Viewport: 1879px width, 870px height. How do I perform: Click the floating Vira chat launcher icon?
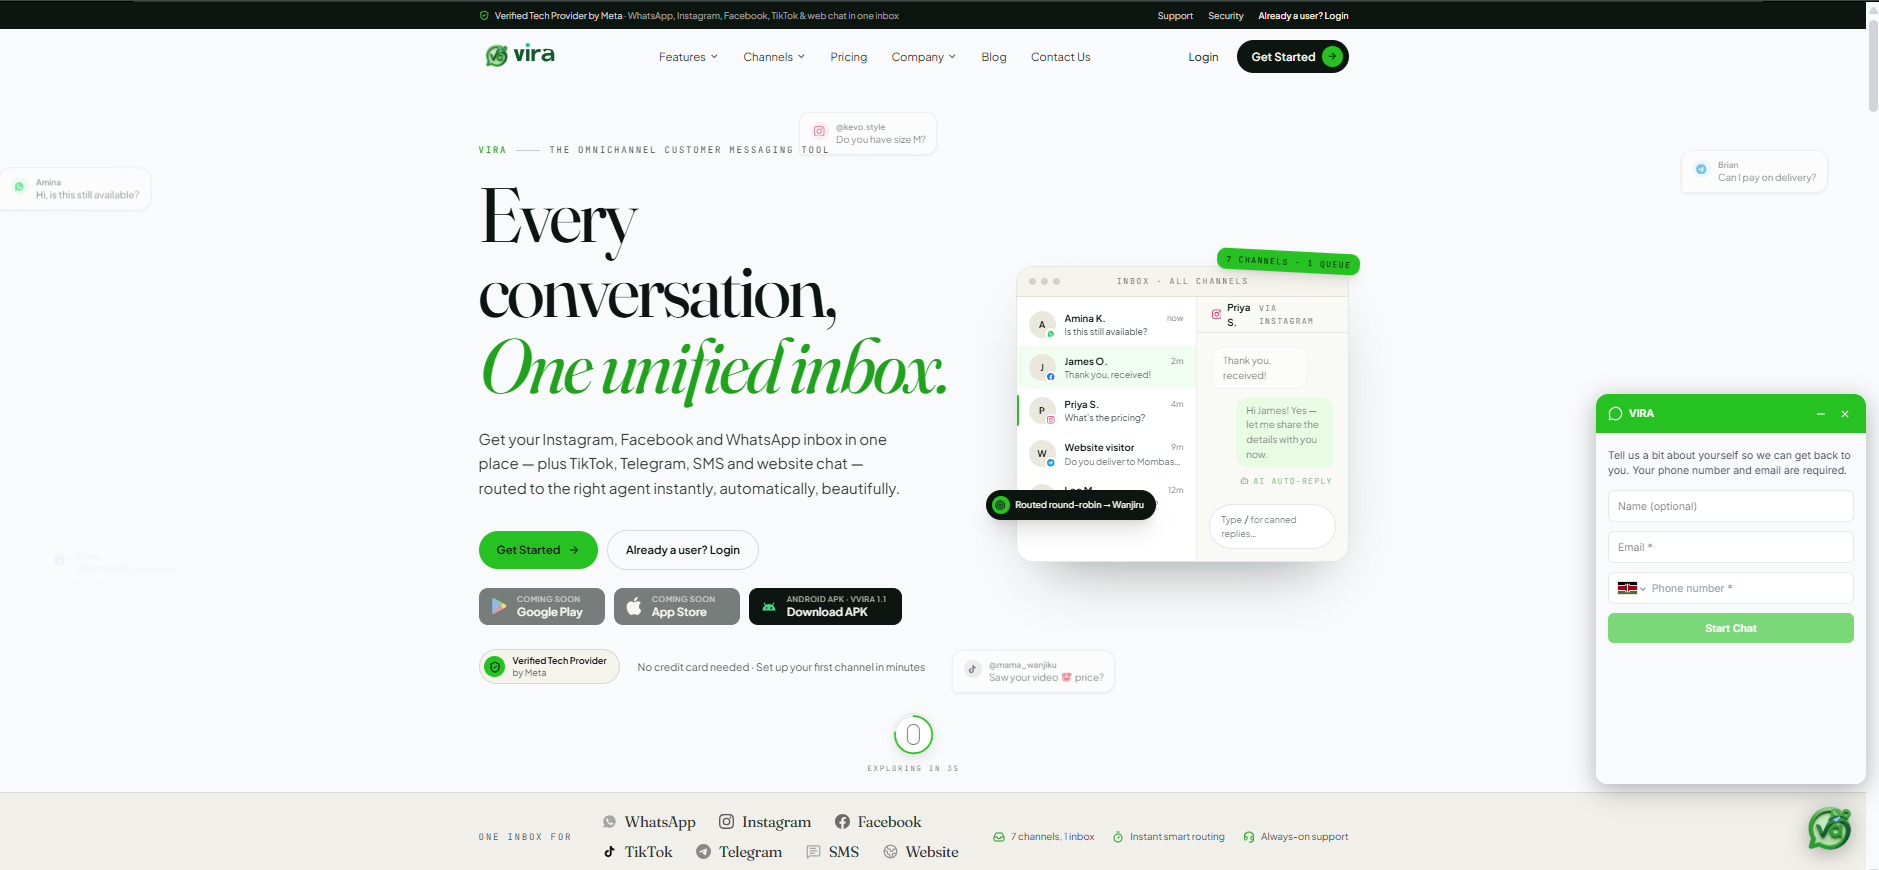1829,828
